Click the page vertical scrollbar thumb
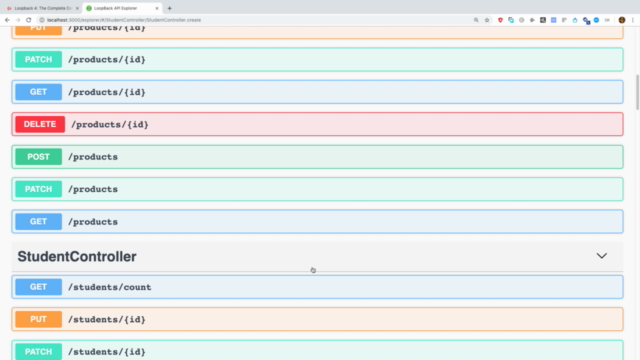The image size is (640, 360). [637, 92]
